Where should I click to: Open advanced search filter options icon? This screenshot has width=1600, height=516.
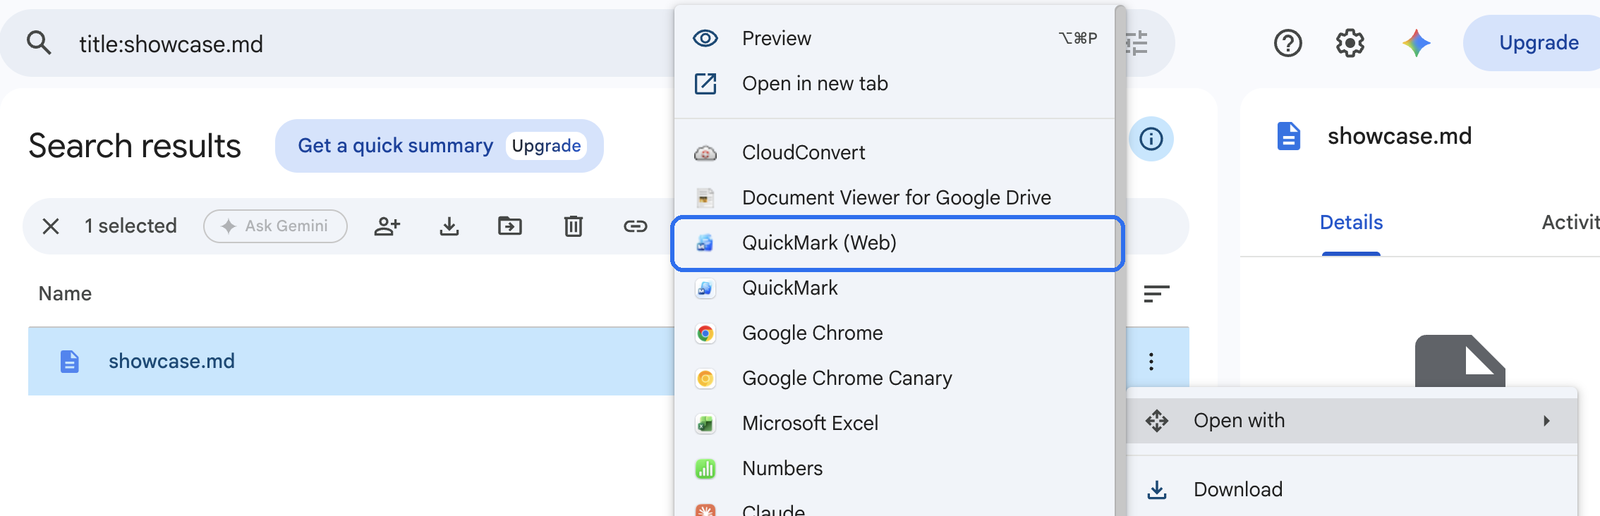(1137, 43)
